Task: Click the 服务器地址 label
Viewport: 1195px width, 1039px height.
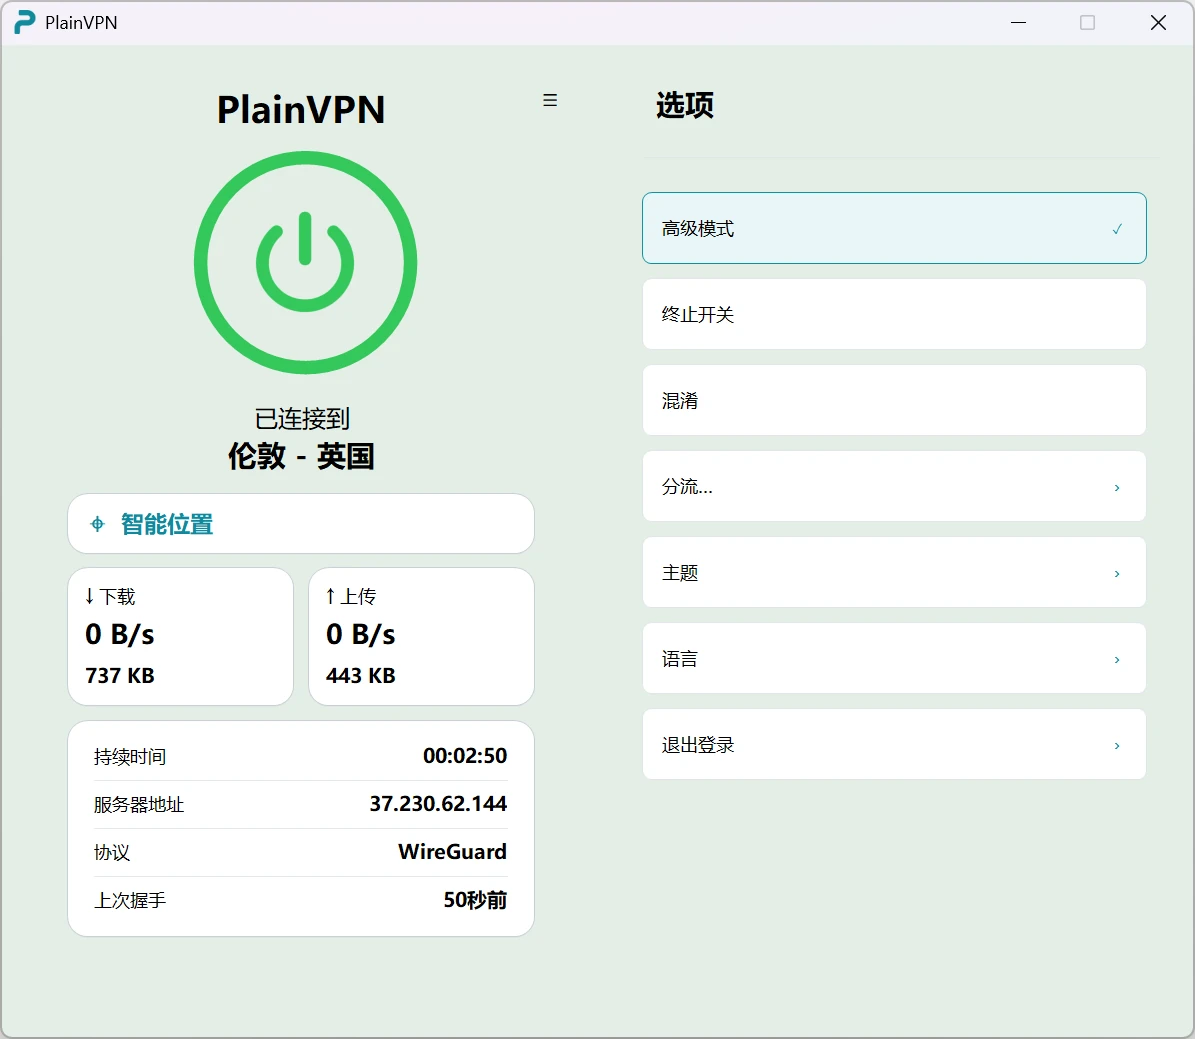Action: pos(139,805)
